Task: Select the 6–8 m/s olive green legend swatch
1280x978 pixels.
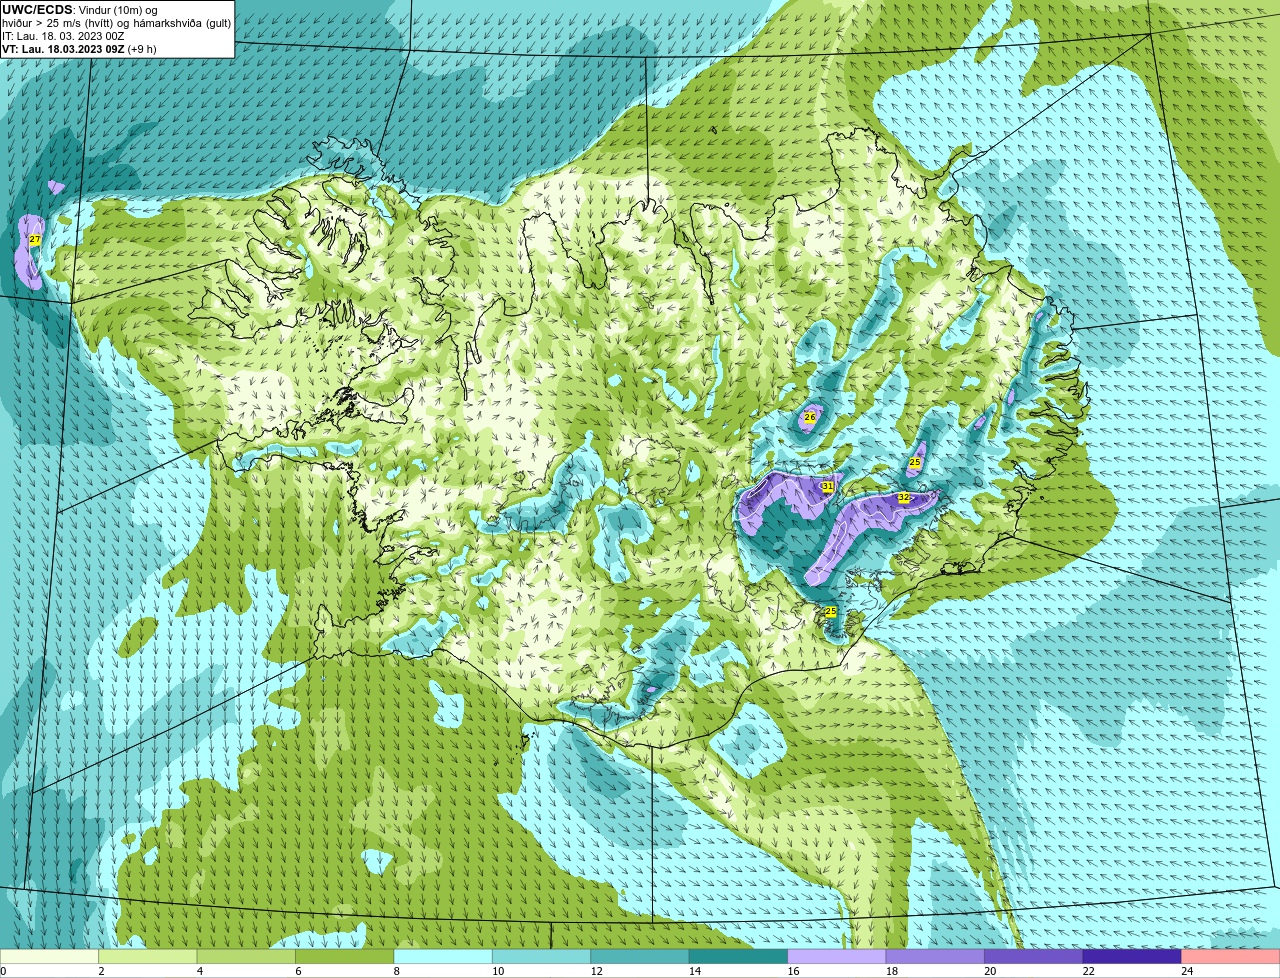Action: tap(345, 957)
